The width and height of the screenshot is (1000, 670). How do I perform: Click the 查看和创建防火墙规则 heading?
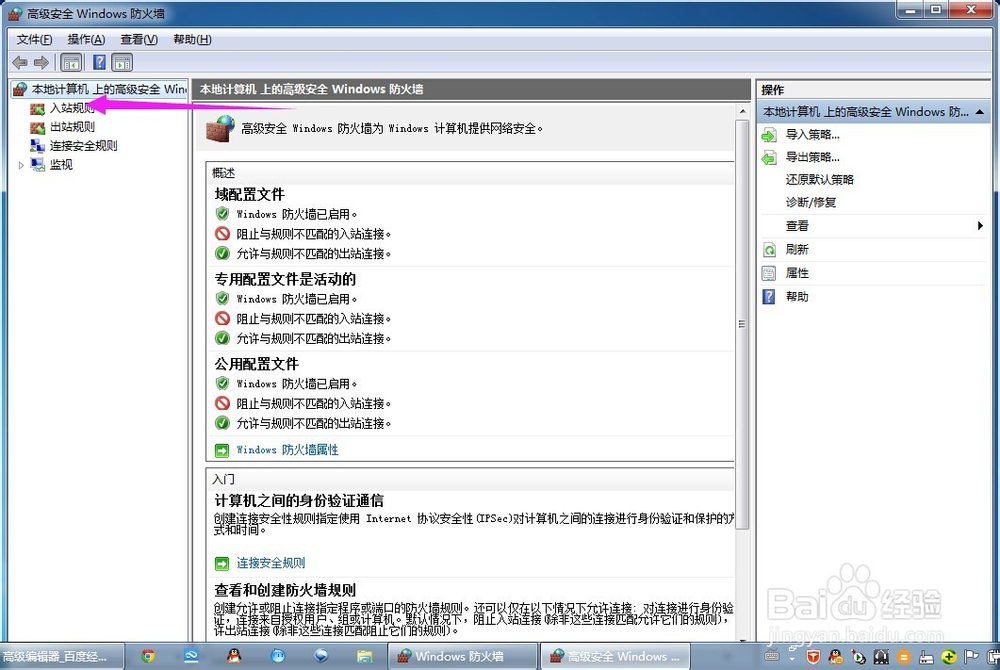(285, 590)
